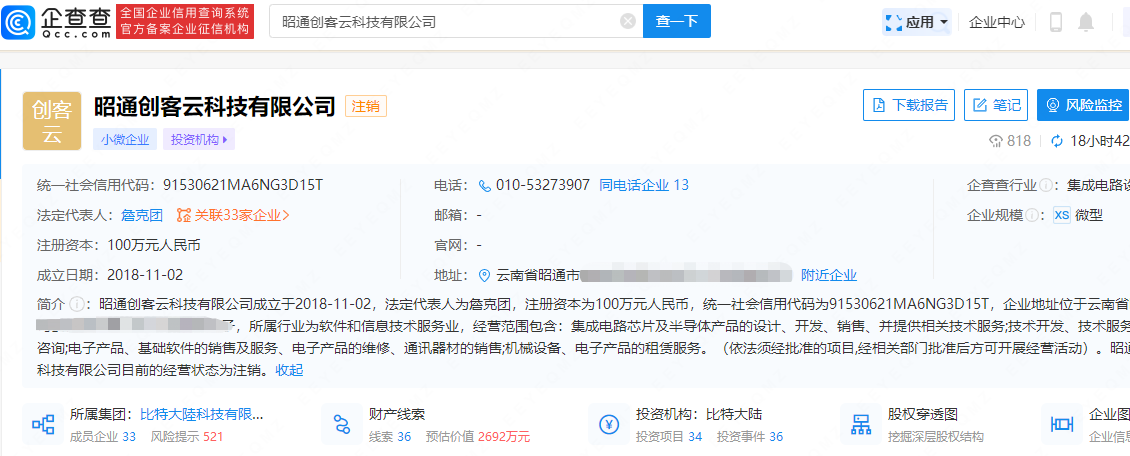Click the 财产线索 icon
This screenshot has height=456, width=1130.
342,424
